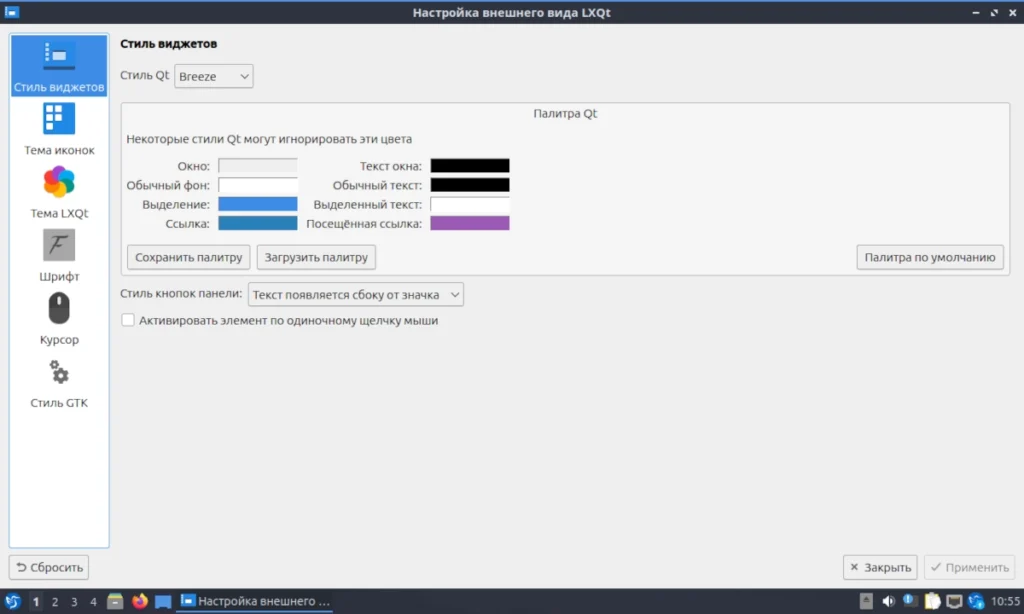Image resolution: width=1024 pixels, height=614 pixels.
Task: Open the Шрифт settings section
Action: (x=59, y=256)
